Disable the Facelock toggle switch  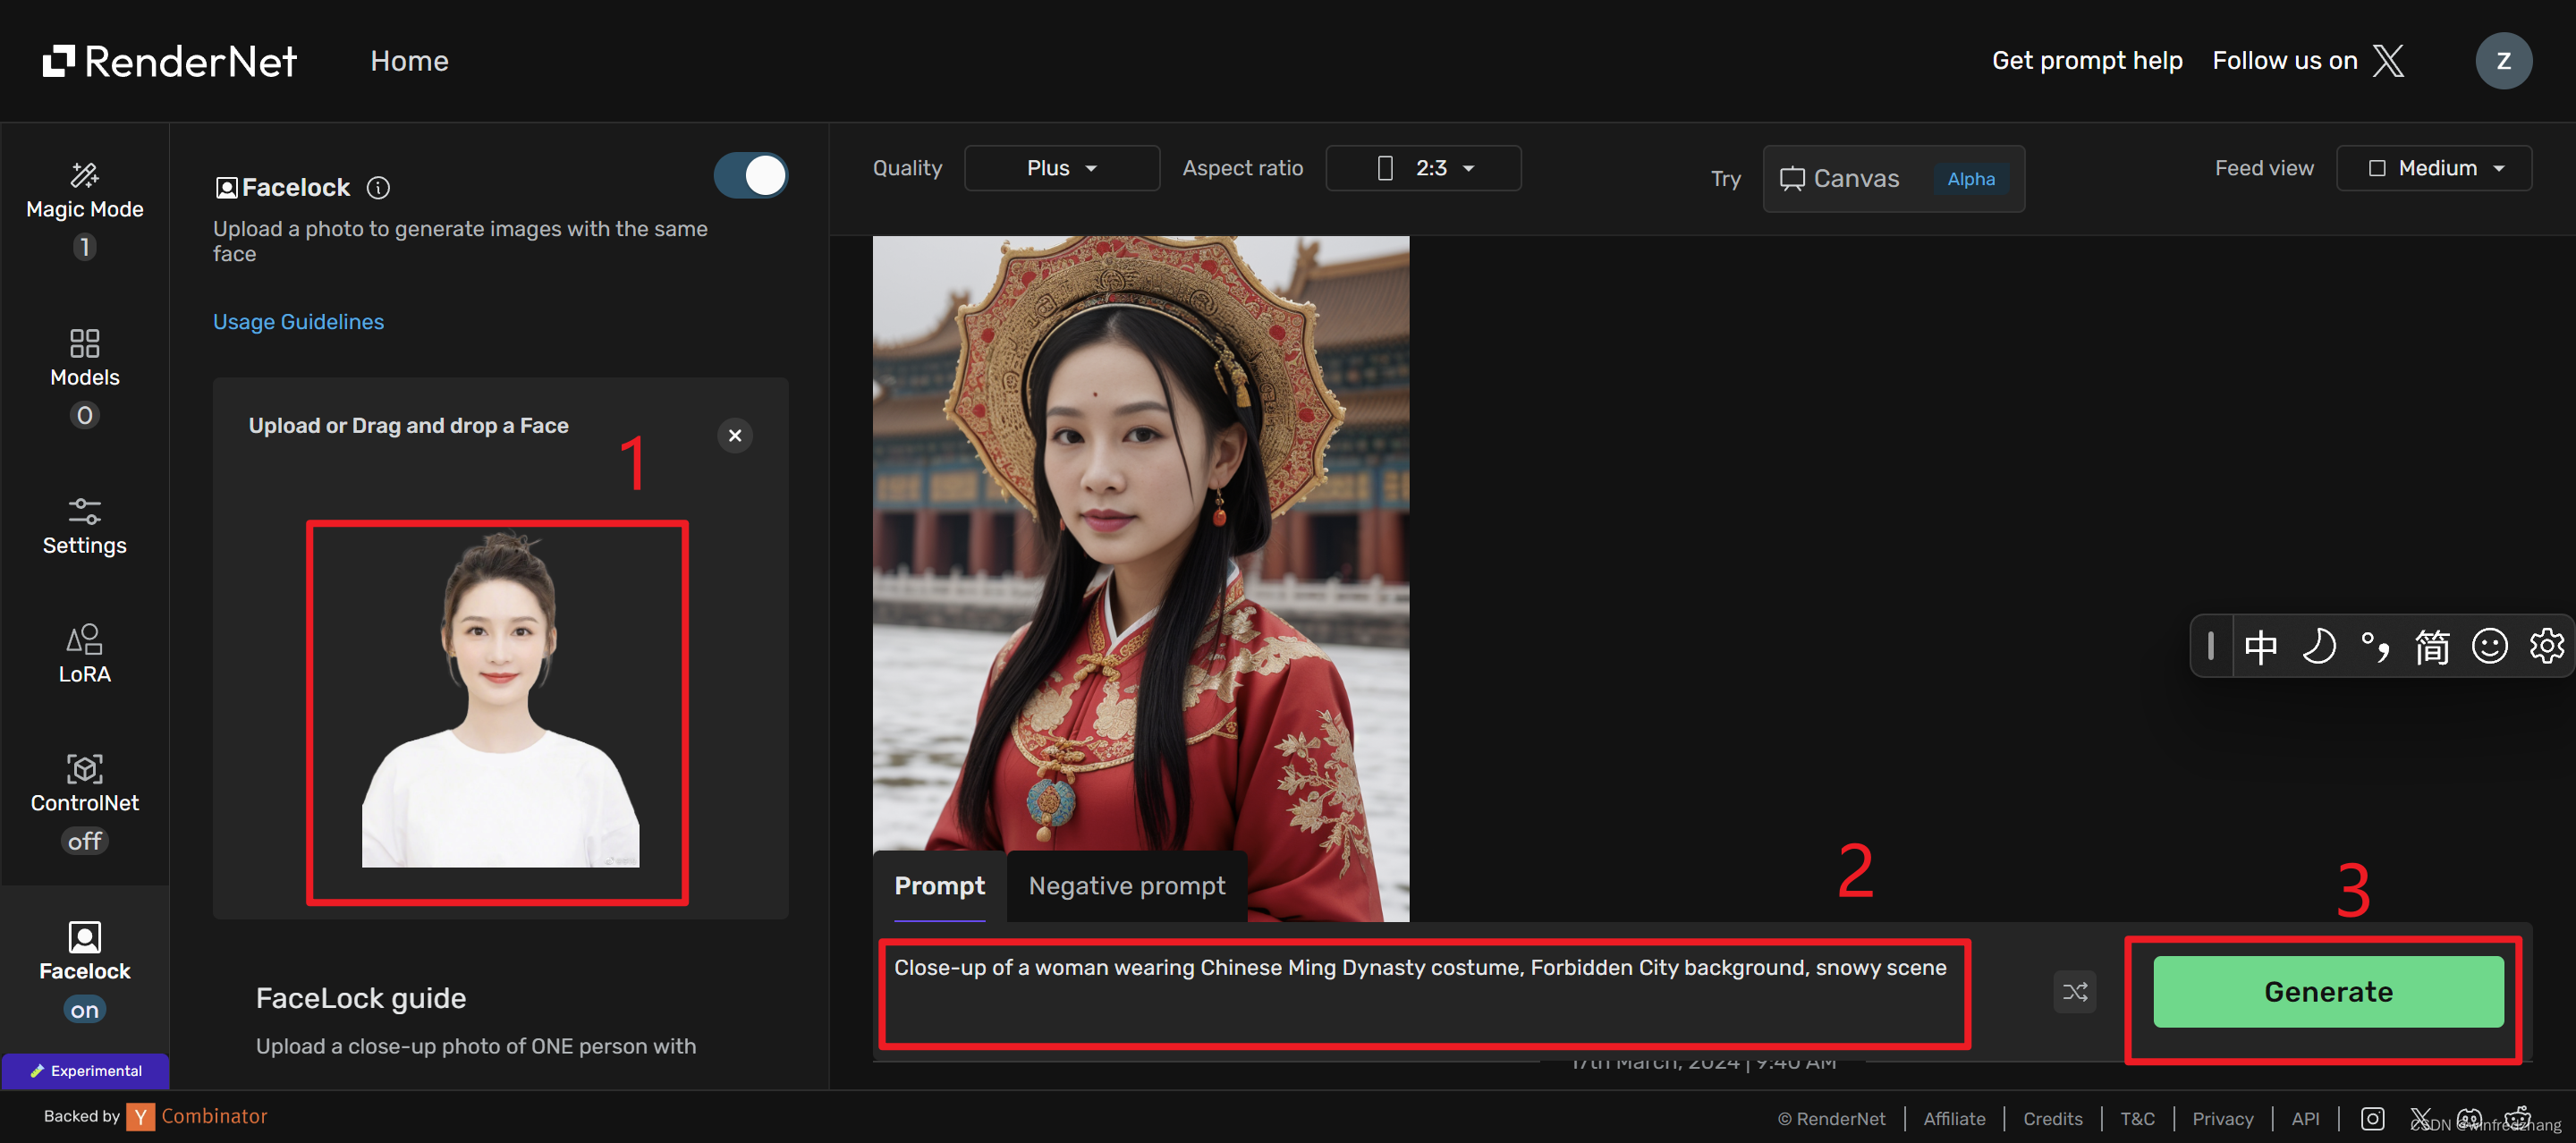(751, 175)
